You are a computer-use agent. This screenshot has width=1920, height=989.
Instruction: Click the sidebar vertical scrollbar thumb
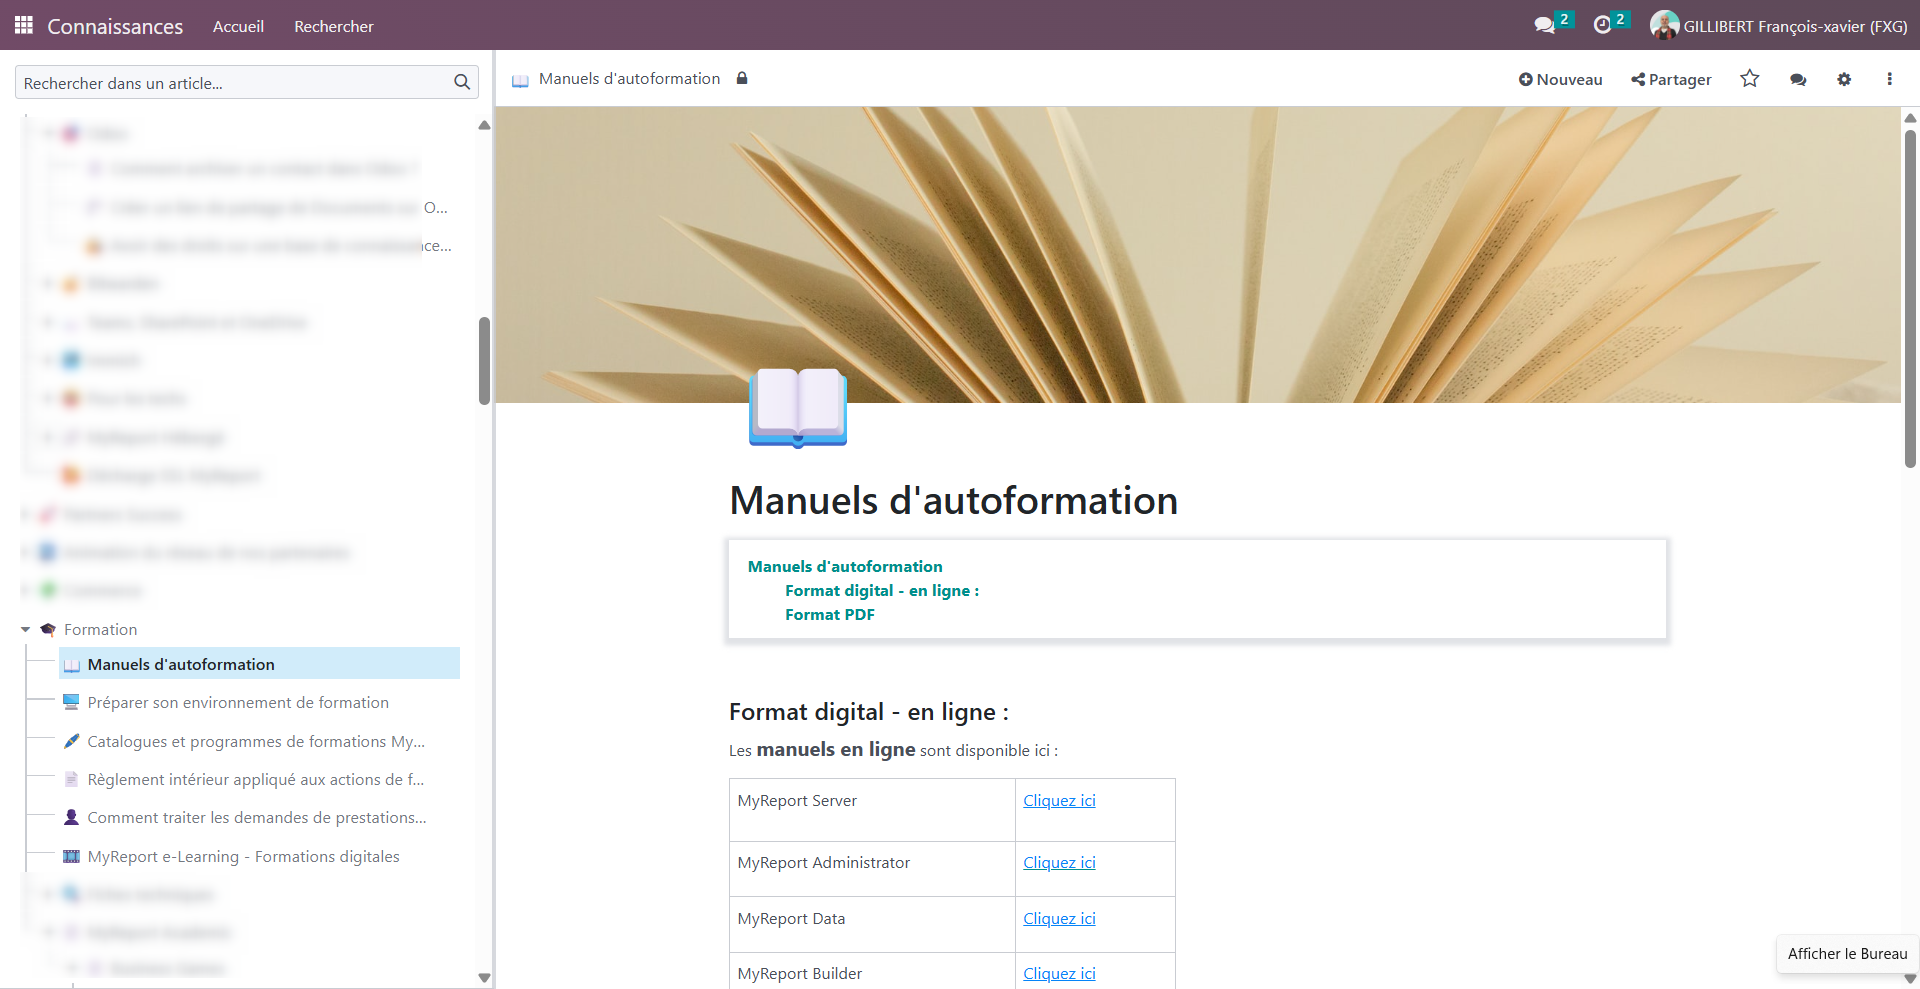[484, 360]
